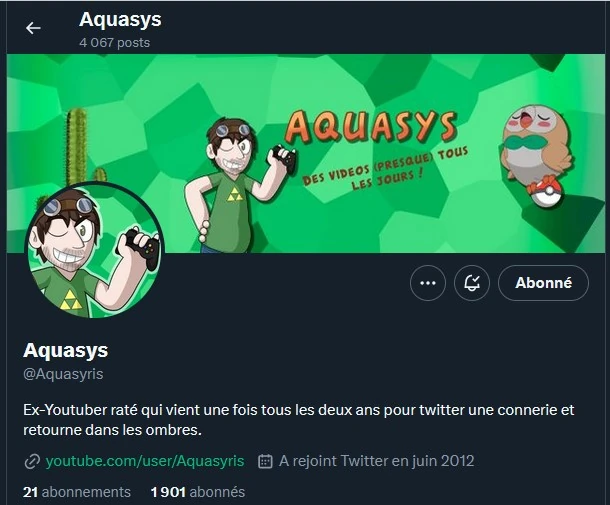Image resolution: width=610 pixels, height=505 pixels.
Task: Click the Aquasys title in the header
Action: pyautogui.click(x=120, y=19)
